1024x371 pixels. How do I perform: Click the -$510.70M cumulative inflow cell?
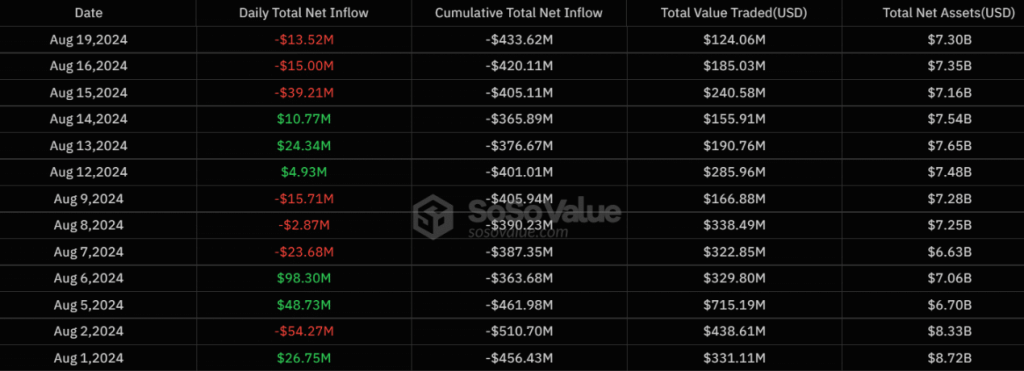[519, 332]
